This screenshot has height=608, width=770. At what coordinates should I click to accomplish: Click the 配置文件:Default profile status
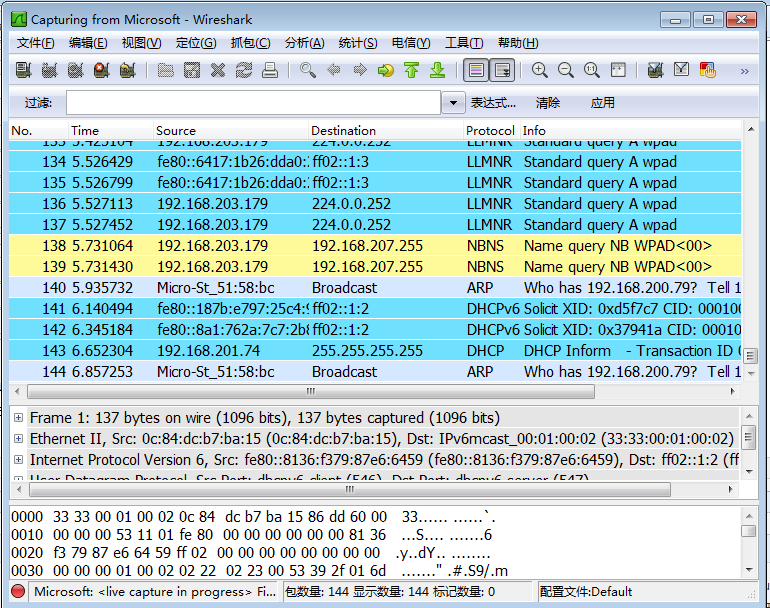click(586, 591)
